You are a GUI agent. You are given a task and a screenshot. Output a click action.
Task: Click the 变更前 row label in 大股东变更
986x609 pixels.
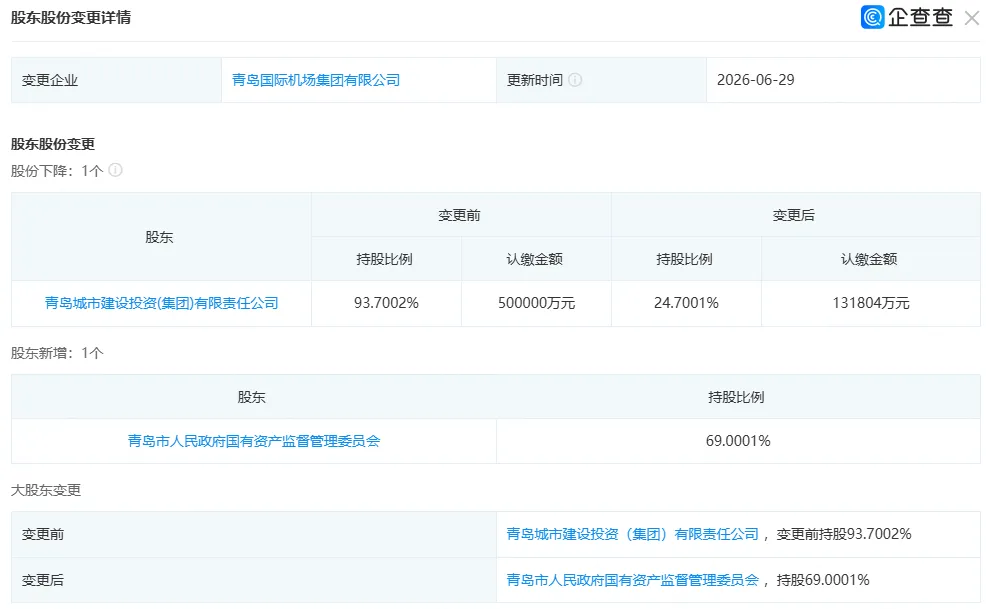coord(43,535)
